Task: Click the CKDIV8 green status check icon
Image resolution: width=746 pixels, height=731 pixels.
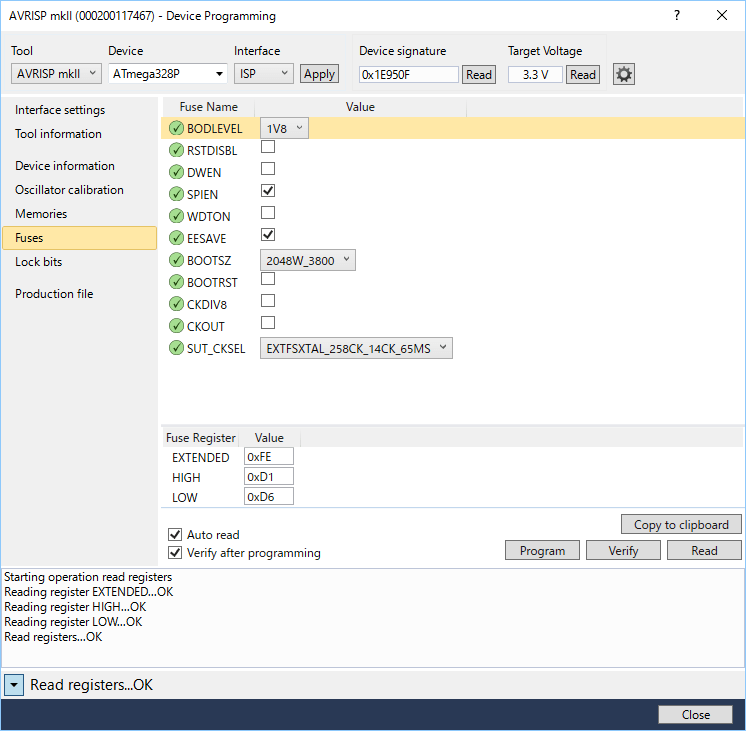Action: (176, 304)
